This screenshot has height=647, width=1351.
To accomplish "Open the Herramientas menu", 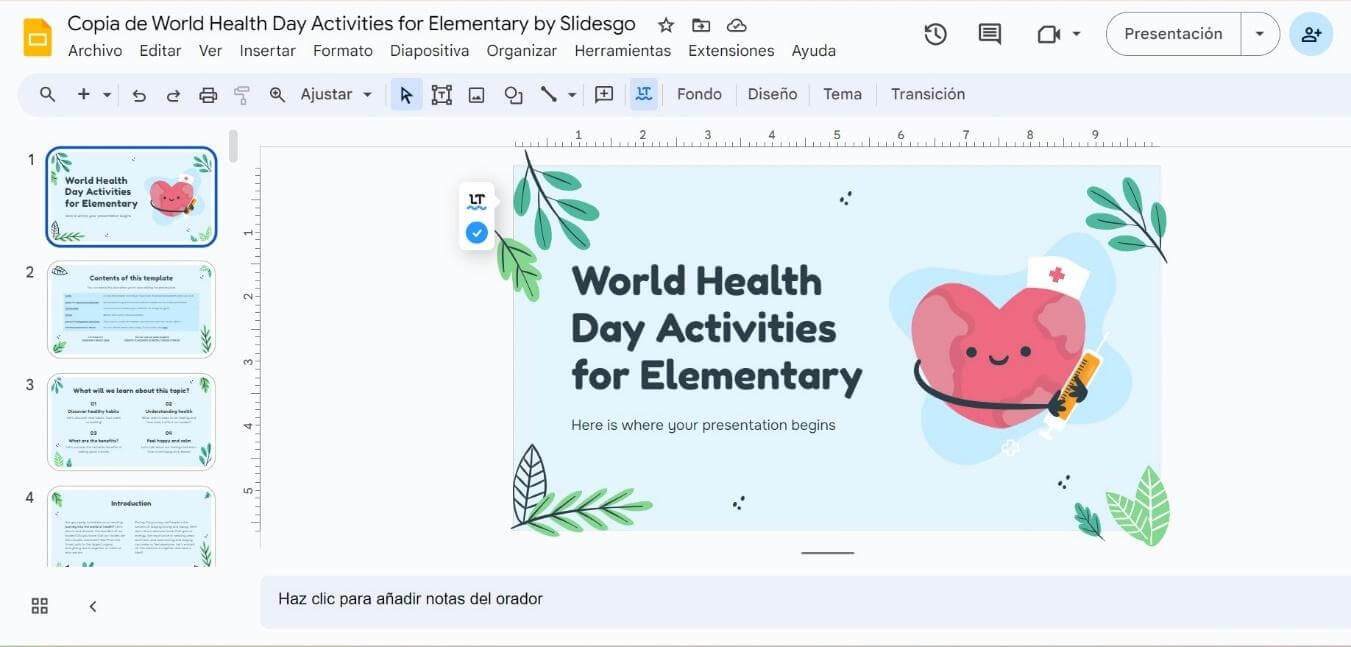I will click(622, 50).
